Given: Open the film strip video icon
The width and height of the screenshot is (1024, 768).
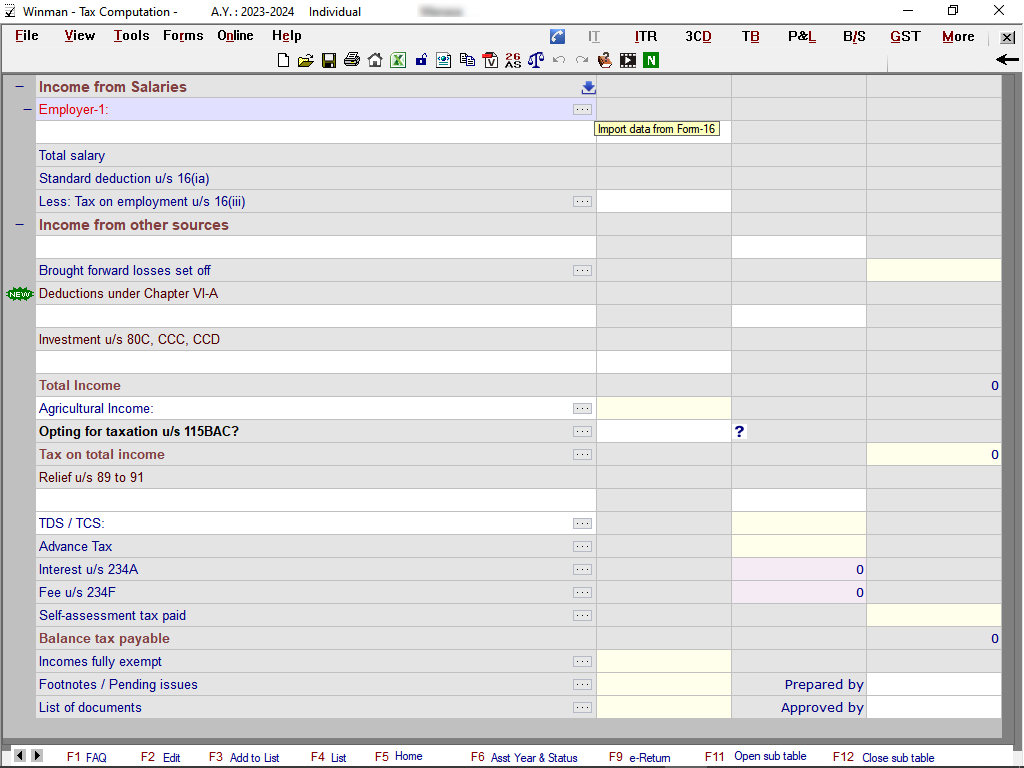Looking at the screenshot, I should pos(628,60).
